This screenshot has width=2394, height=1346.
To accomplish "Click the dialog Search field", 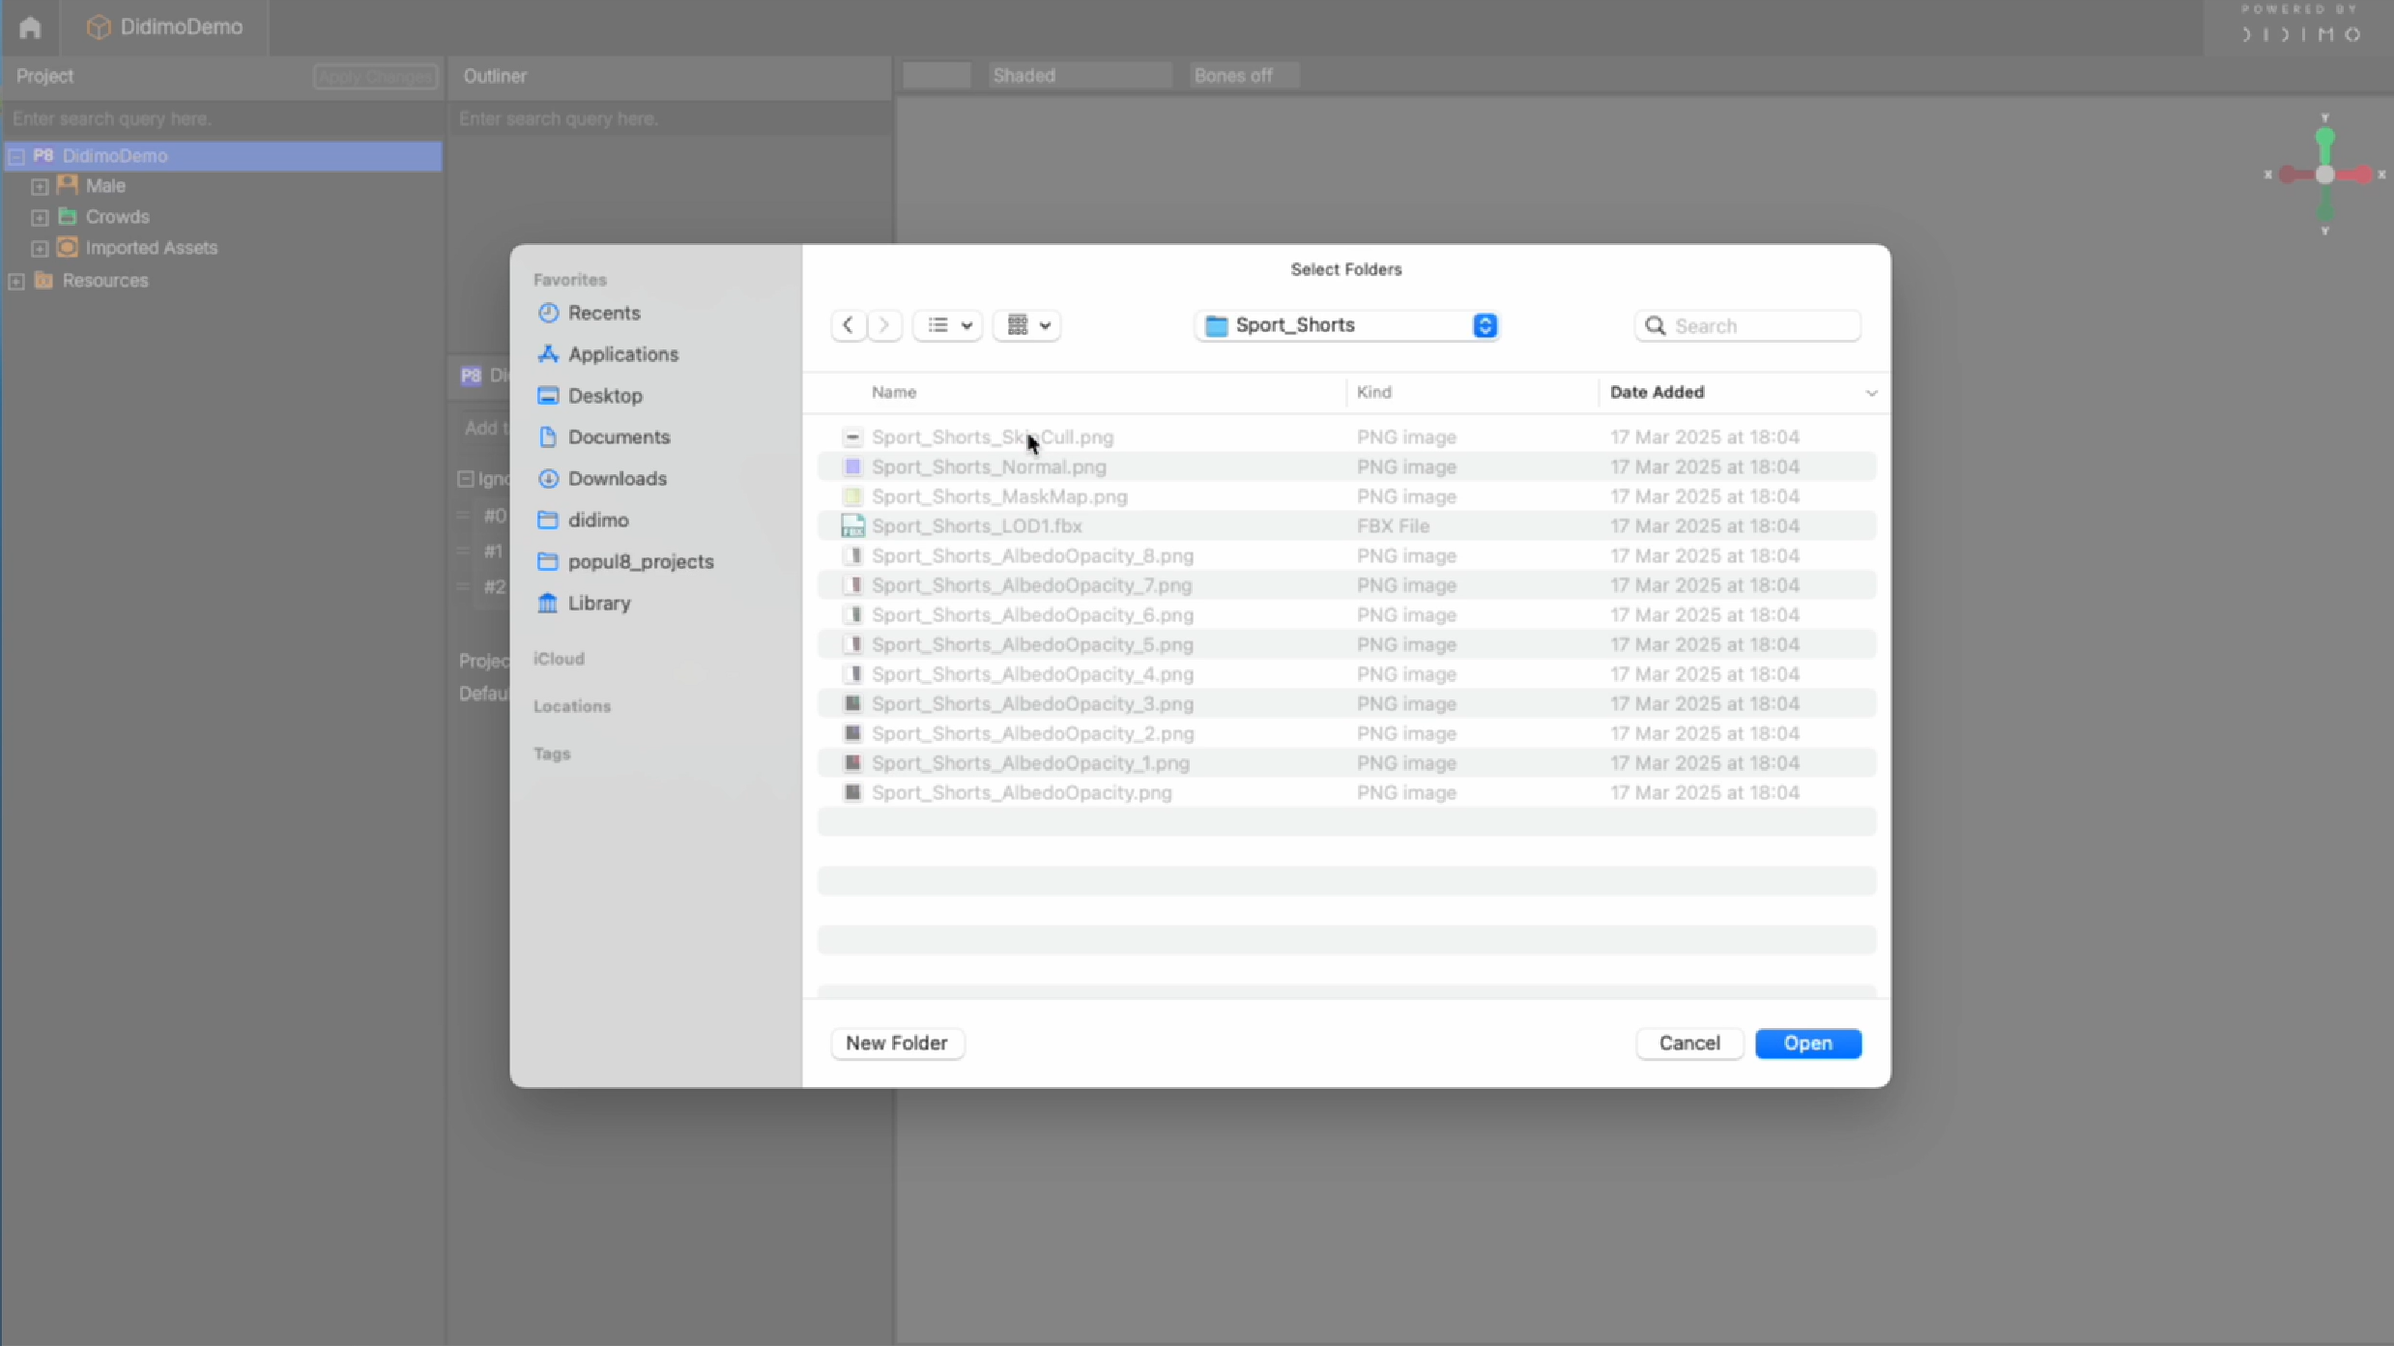I will pos(1747,326).
